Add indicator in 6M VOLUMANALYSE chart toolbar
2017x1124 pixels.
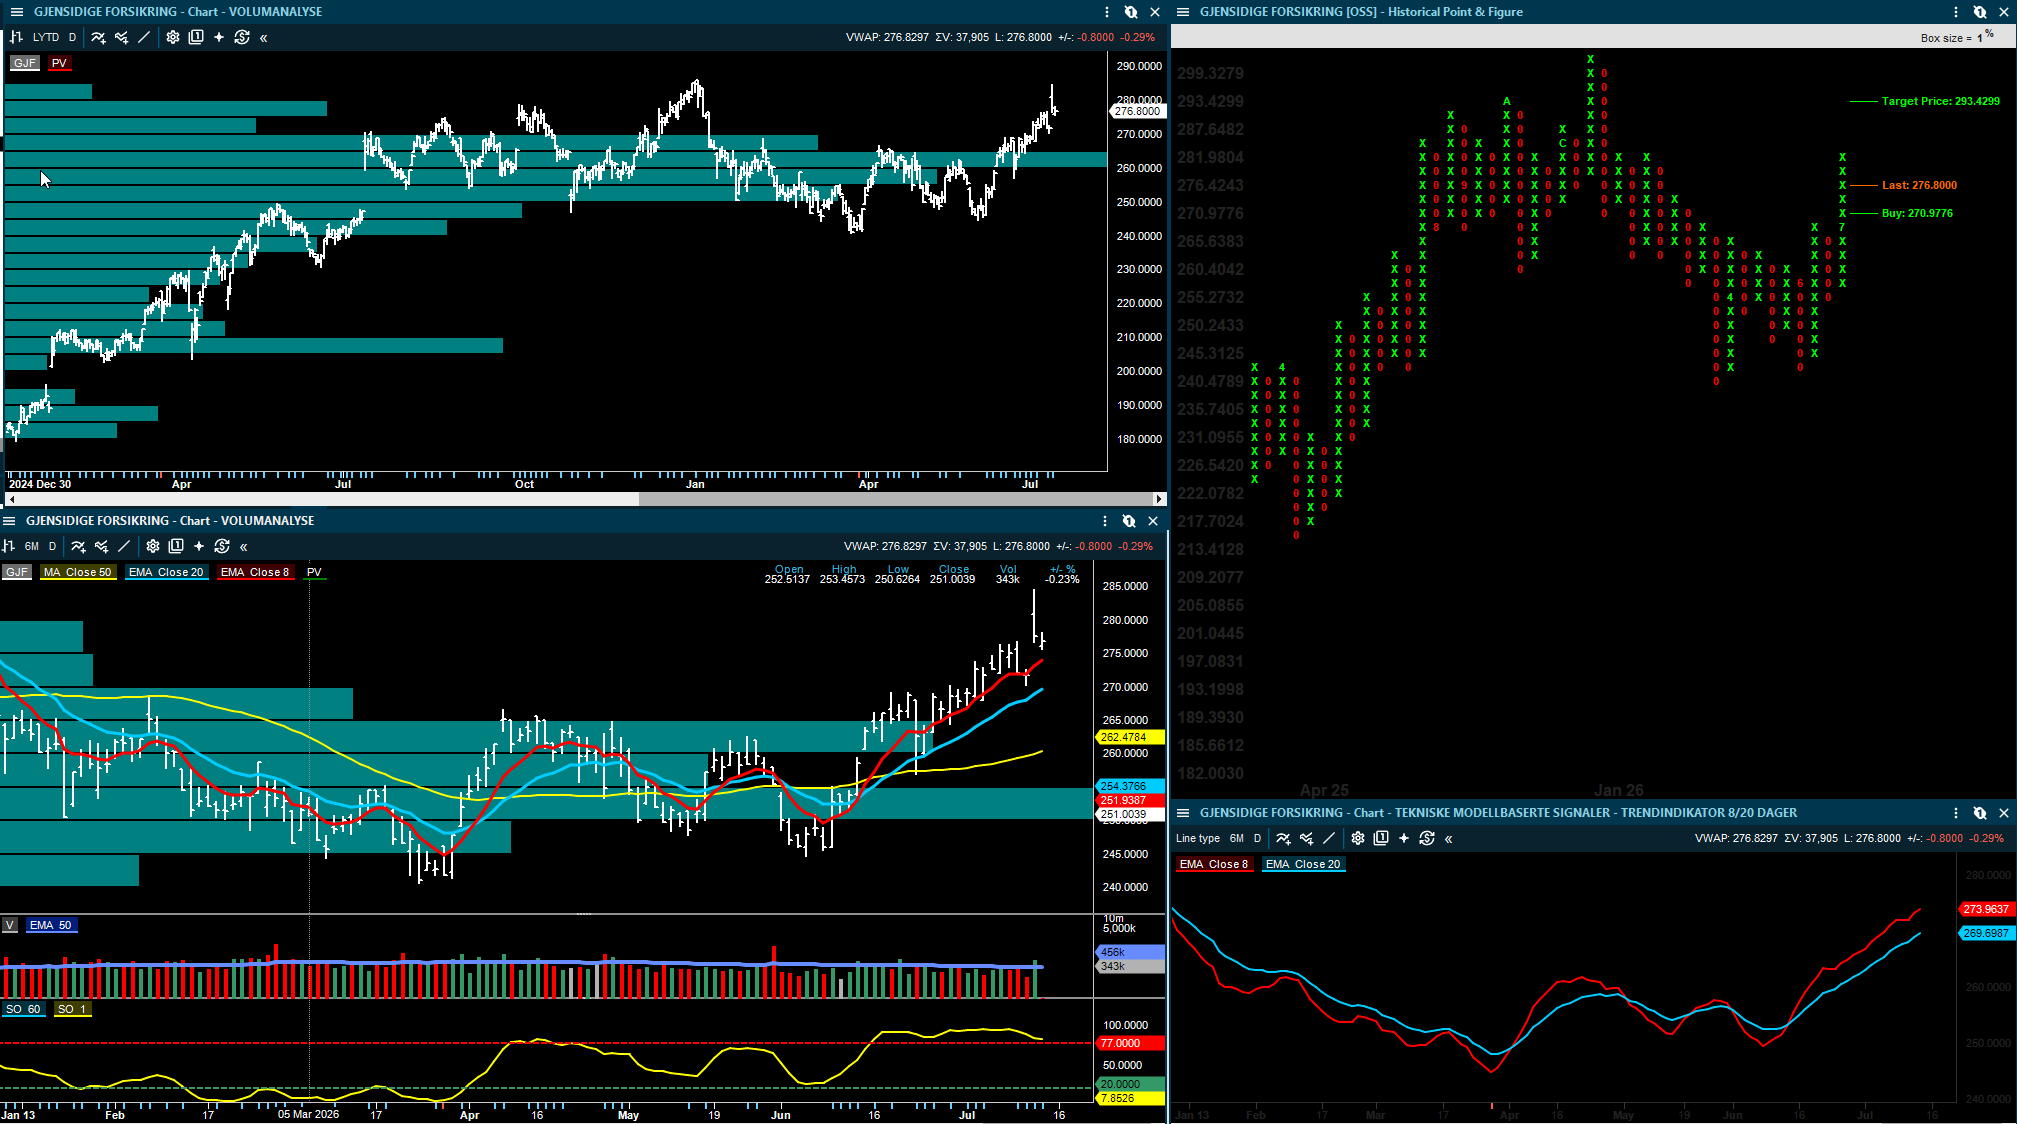pyautogui.click(x=78, y=546)
